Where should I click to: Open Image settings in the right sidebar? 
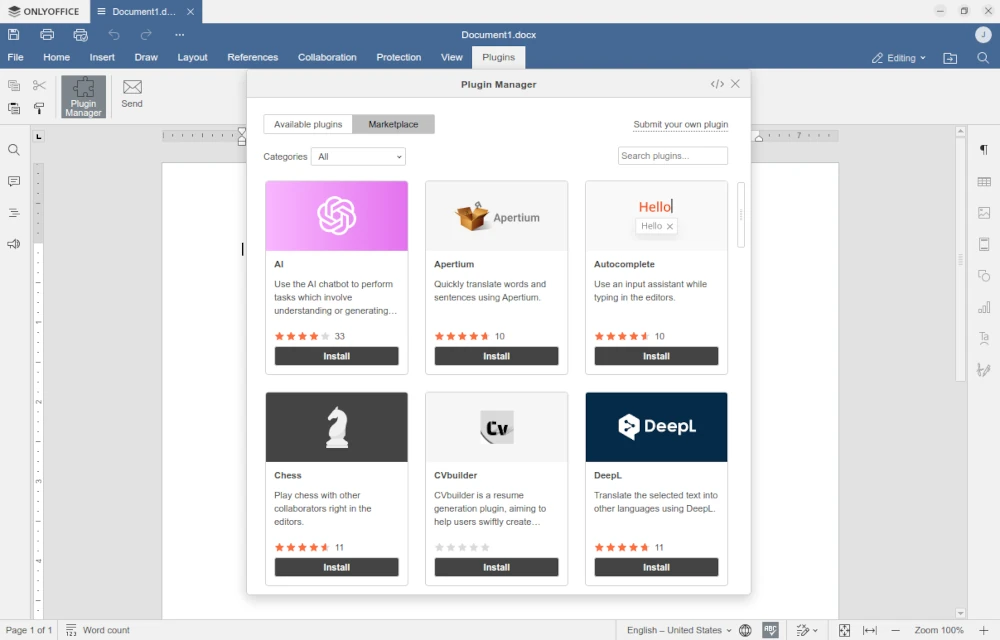click(984, 212)
